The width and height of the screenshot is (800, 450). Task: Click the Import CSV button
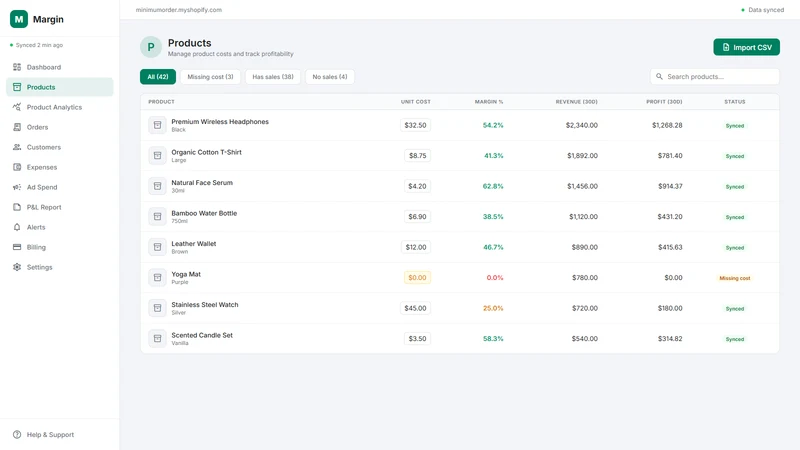(746, 47)
